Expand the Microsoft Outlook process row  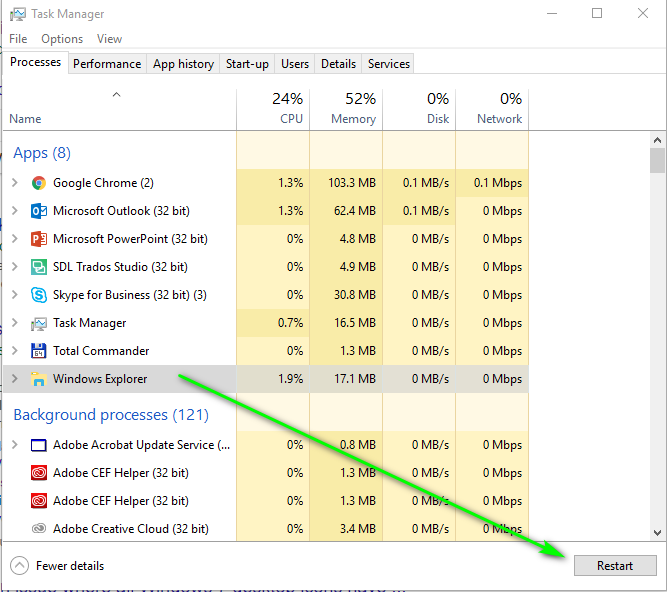coord(15,211)
